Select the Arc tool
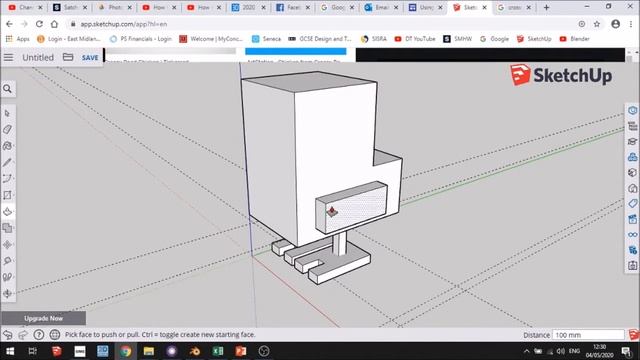 pyautogui.click(x=7, y=179)
